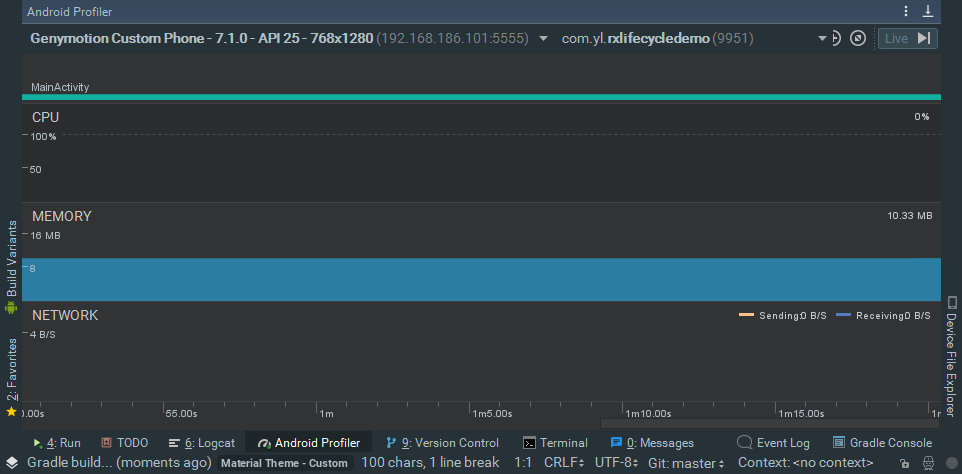Click the 10.33 MB memory value
The width and height of the screenshot is (962, 474).
(910, 216)
